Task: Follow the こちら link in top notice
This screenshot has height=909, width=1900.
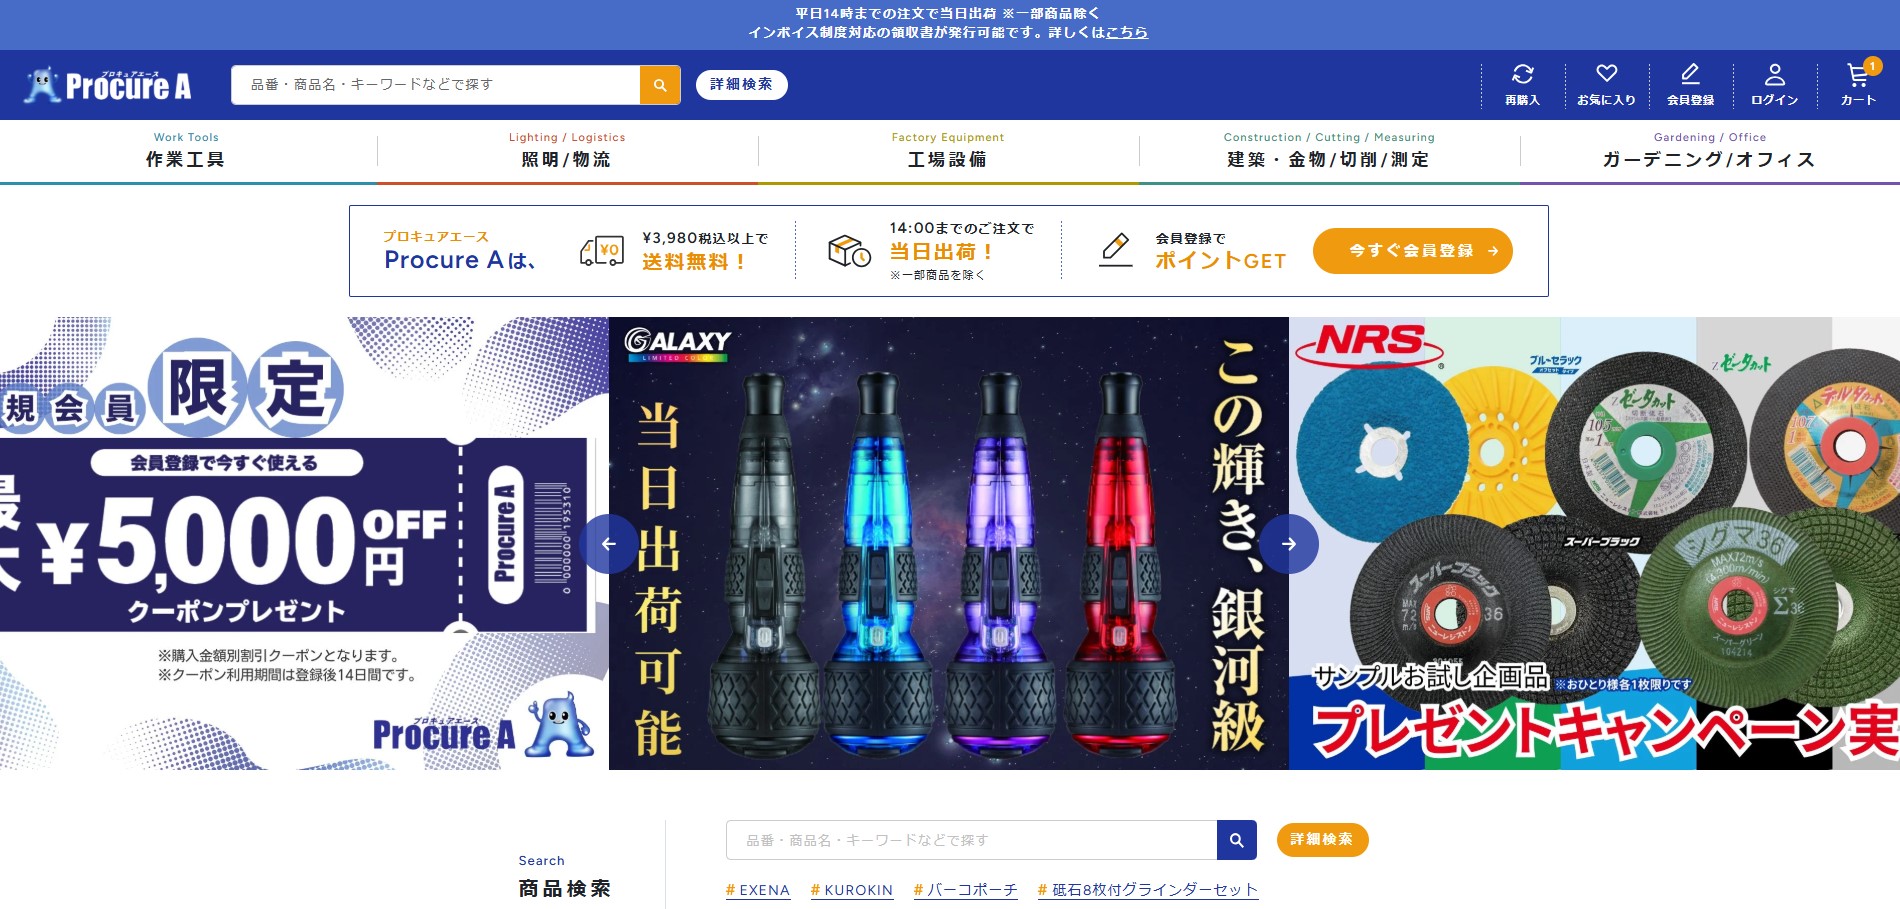Action: point(1127,32)
